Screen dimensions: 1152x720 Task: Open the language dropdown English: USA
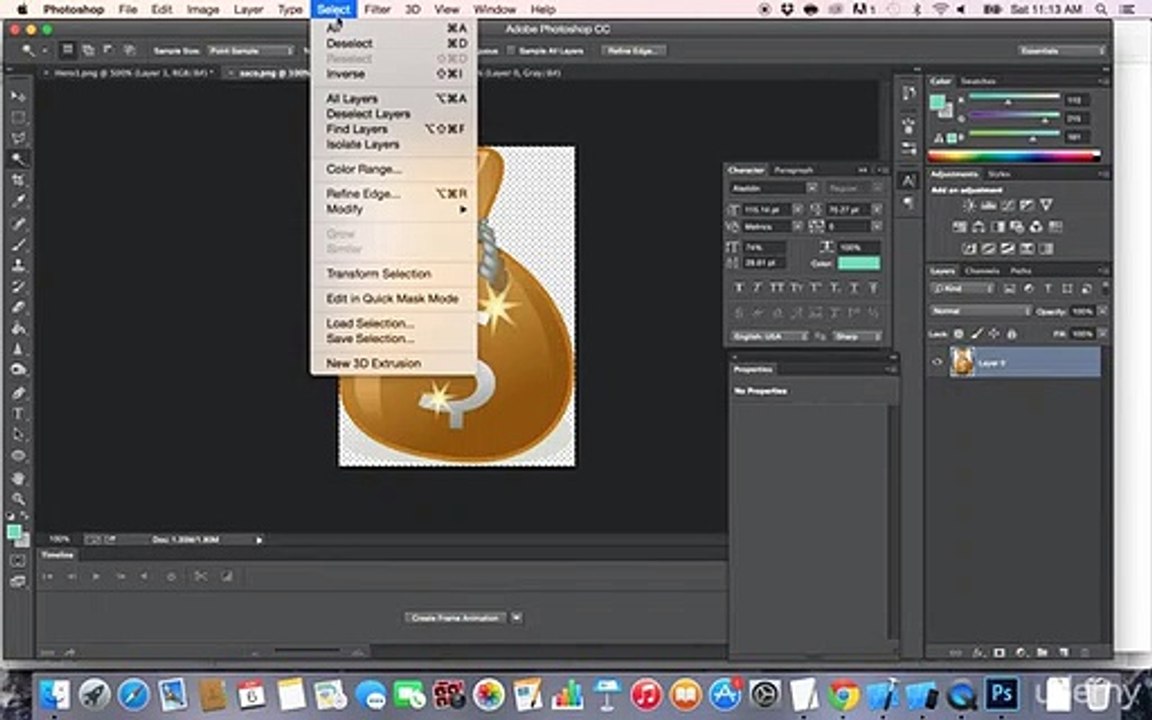coord(769,336)
